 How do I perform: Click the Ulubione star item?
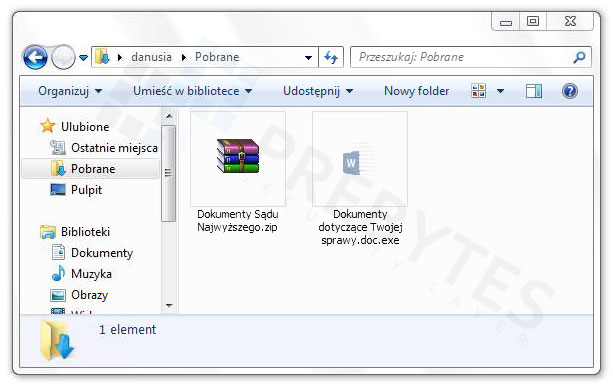75,126
